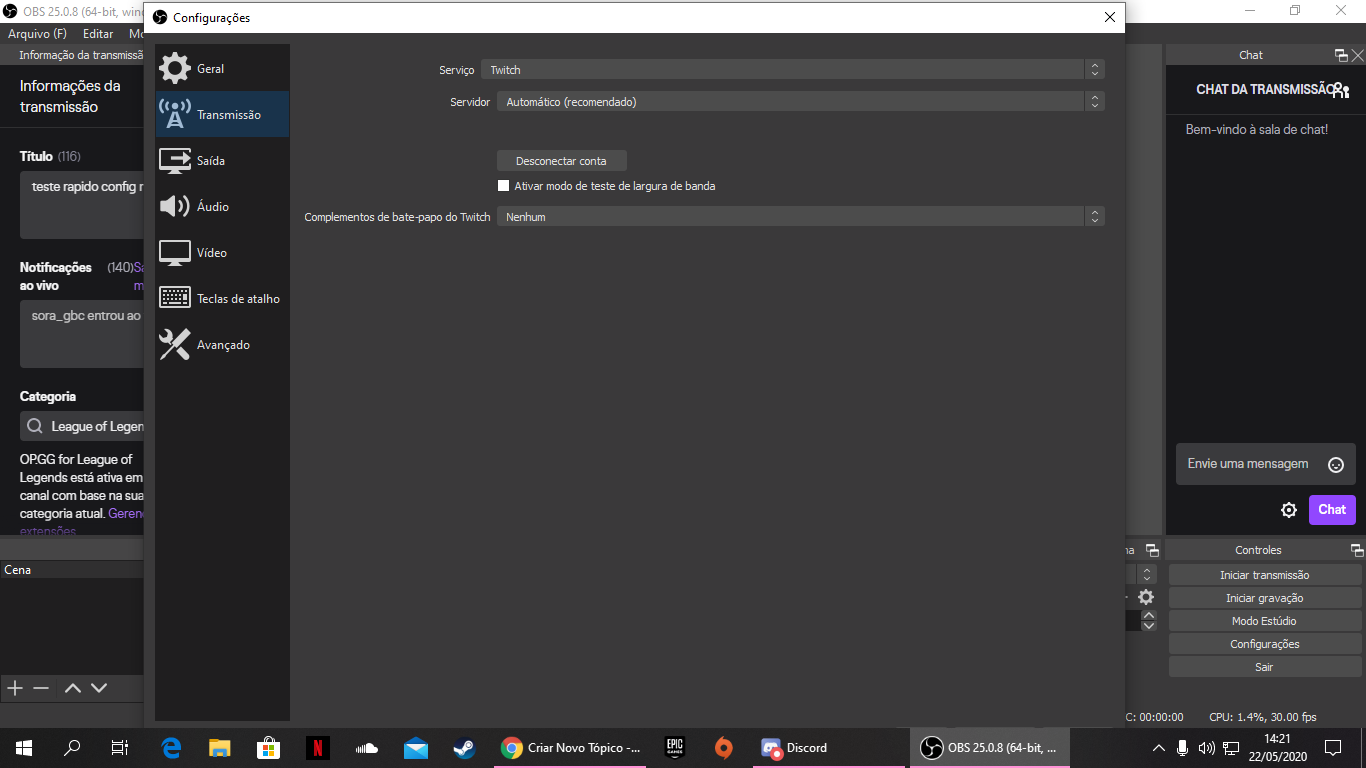The height and width of the screenshot is (768, 1366).
Task: Click the Título field with teste rapido
Action: click(x=82, y=205)
